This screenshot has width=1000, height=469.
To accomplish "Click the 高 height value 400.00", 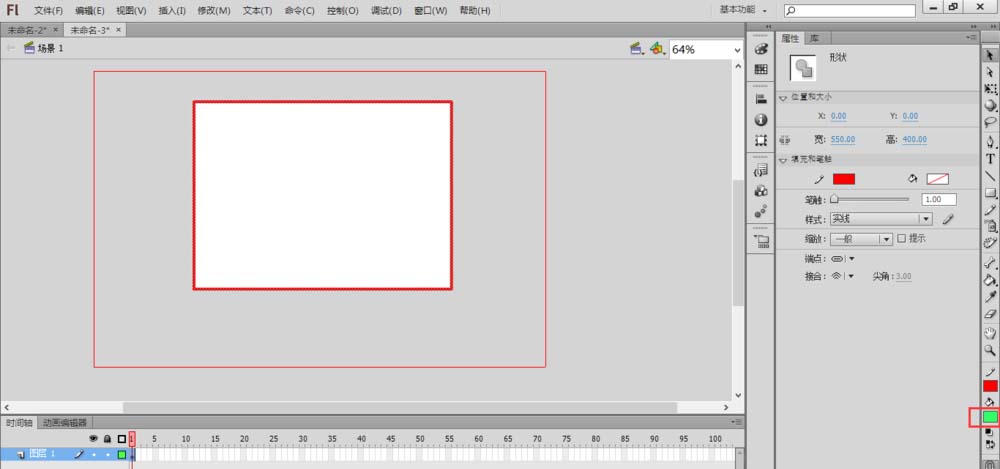I will [x=915, y=140].
